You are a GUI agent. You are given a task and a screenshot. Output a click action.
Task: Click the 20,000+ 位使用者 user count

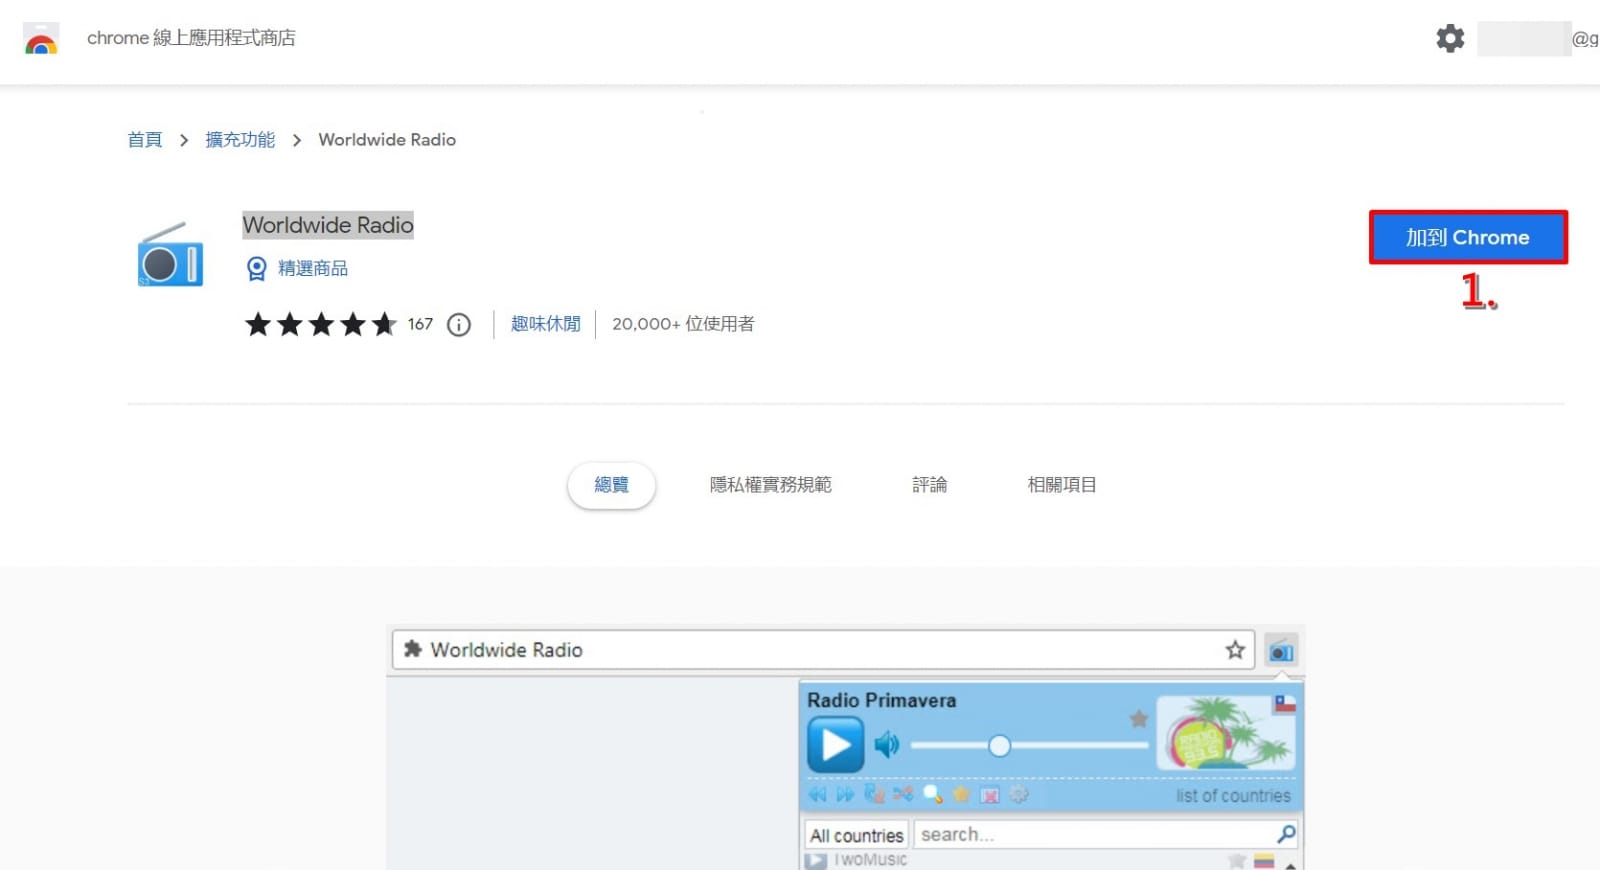(x=683, y=324)
